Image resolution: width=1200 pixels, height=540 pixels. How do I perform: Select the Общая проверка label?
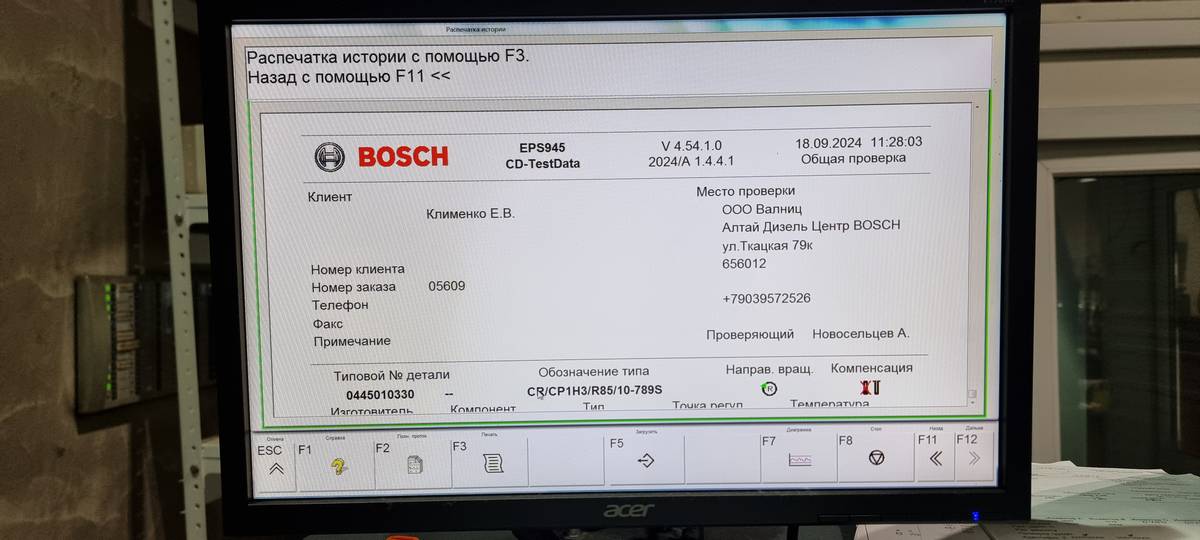(x=854, y=158)
